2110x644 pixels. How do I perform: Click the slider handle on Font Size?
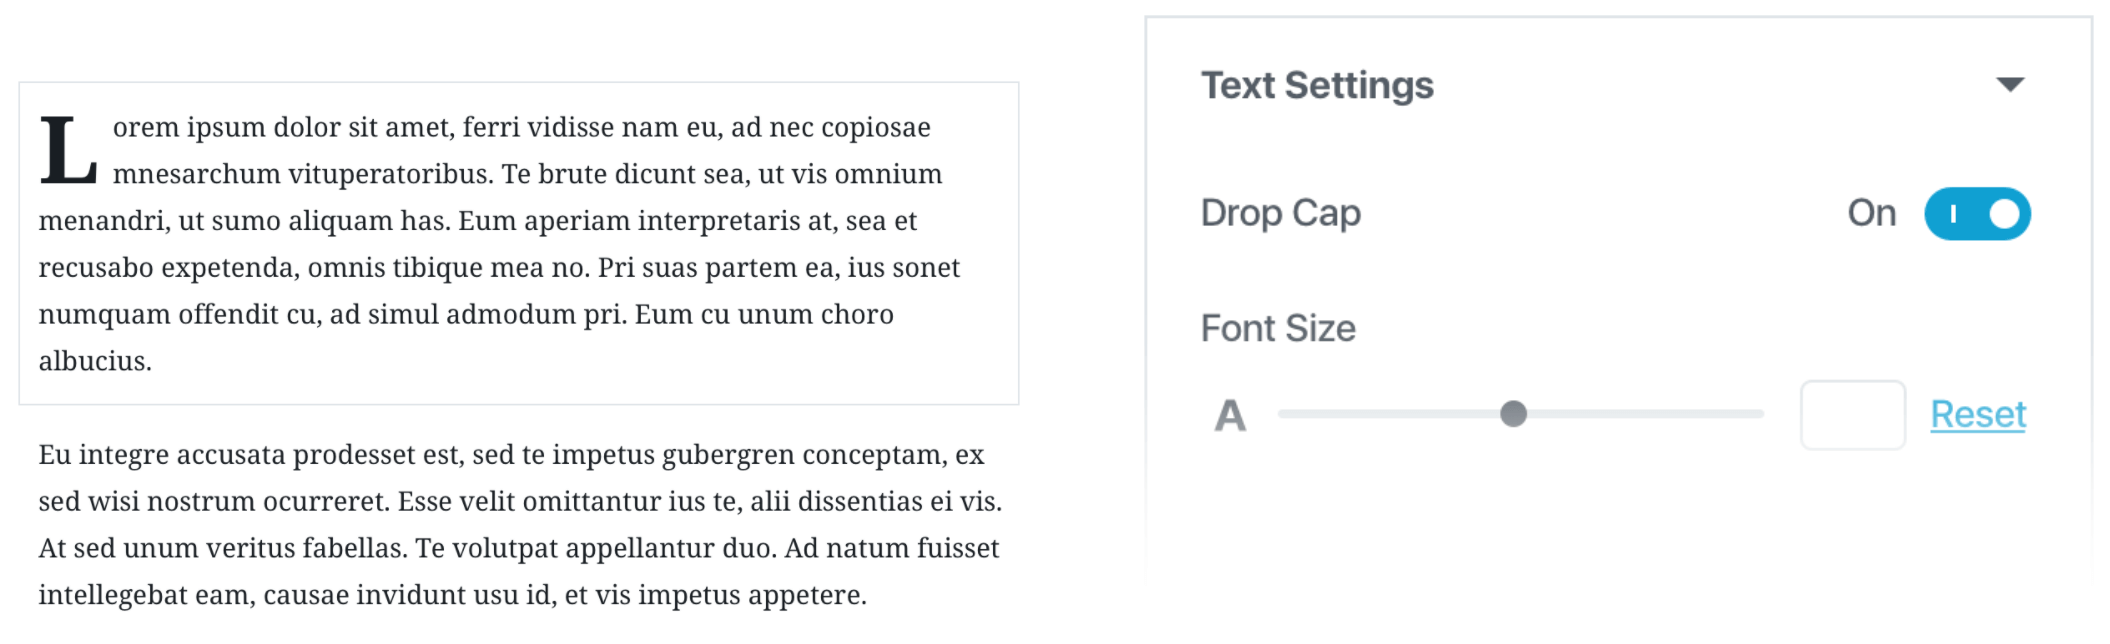[1515, 414]
